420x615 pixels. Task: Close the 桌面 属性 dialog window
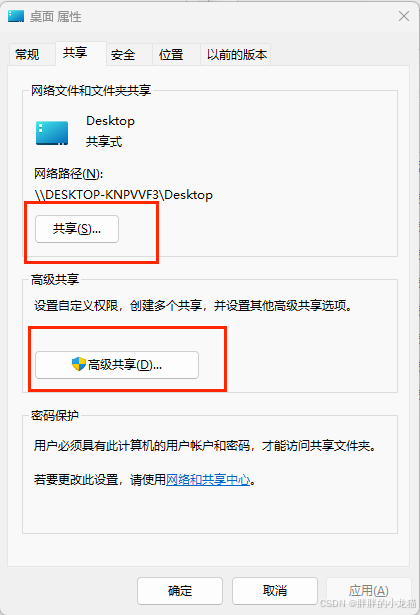404,16
